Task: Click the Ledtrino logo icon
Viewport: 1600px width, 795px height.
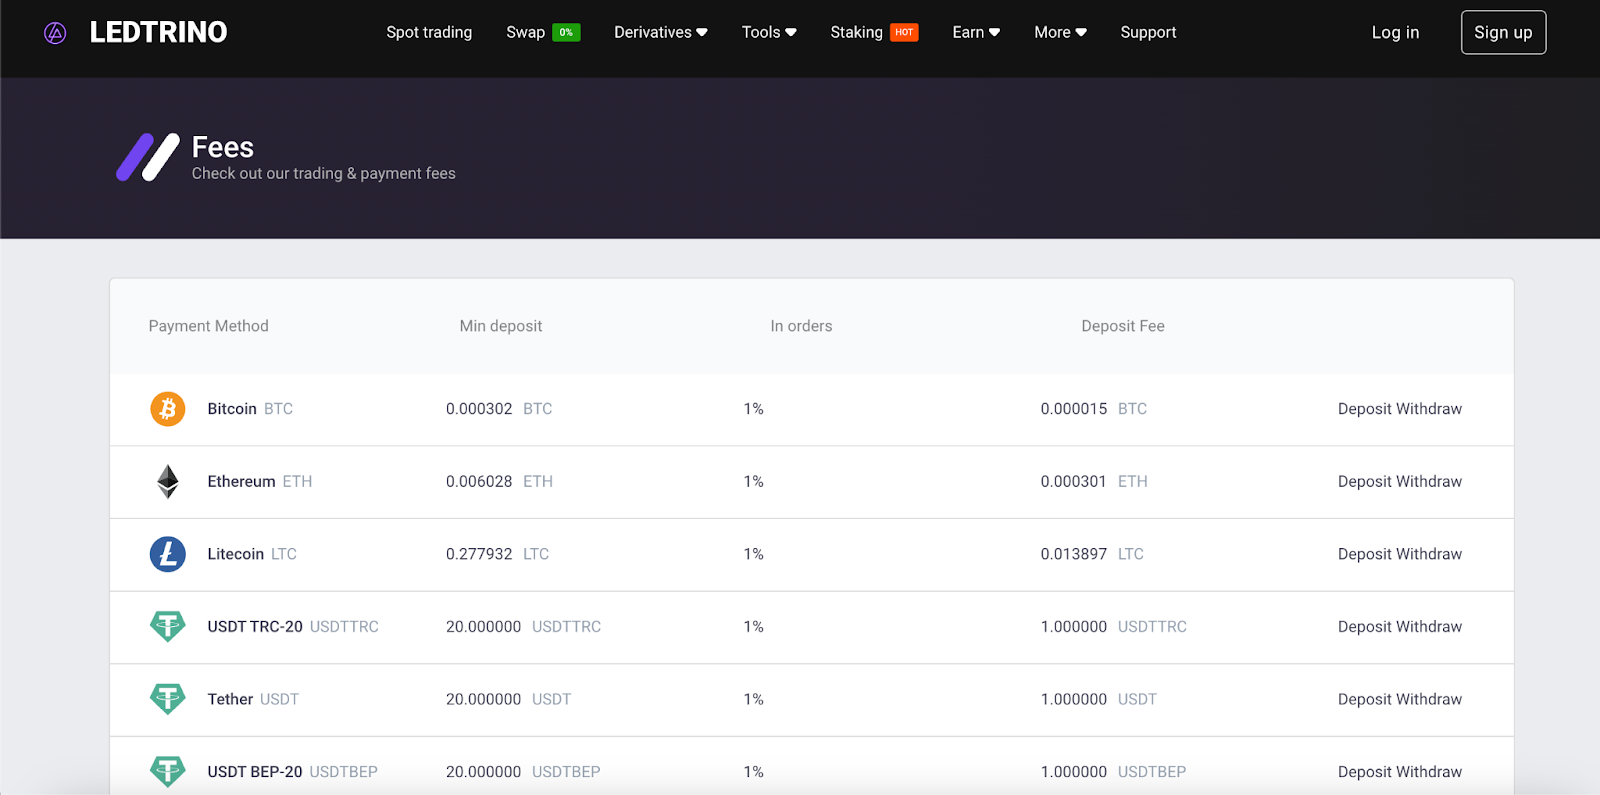Action: 55,33
